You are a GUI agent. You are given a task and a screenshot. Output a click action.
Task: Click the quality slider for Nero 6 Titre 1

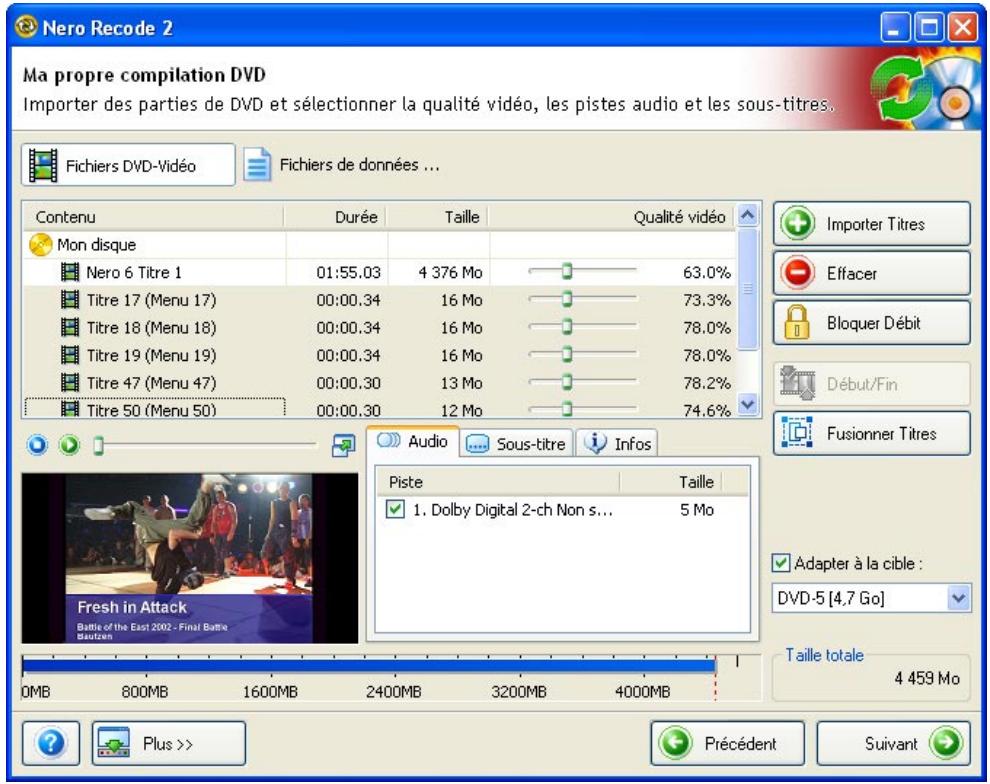tap(583, 271)
